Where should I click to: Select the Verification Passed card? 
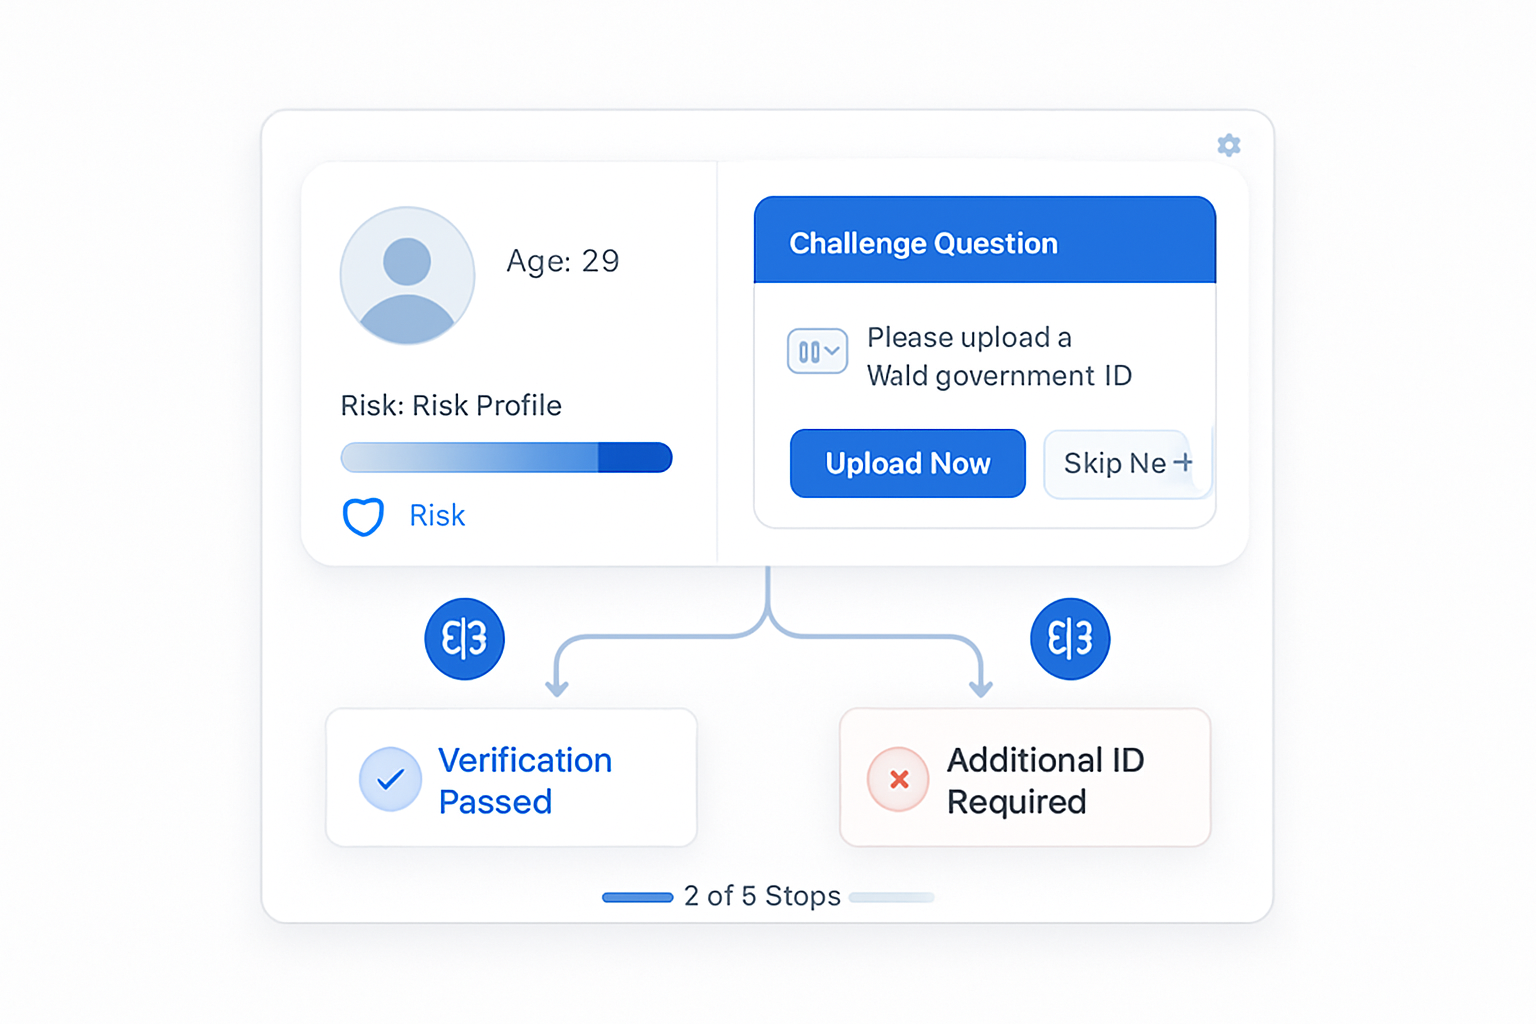(511, 777)
